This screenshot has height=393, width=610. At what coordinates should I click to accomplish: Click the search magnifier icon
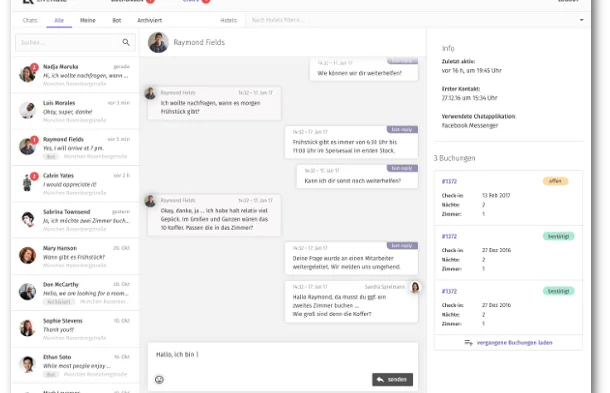click(x=126, y=42)
